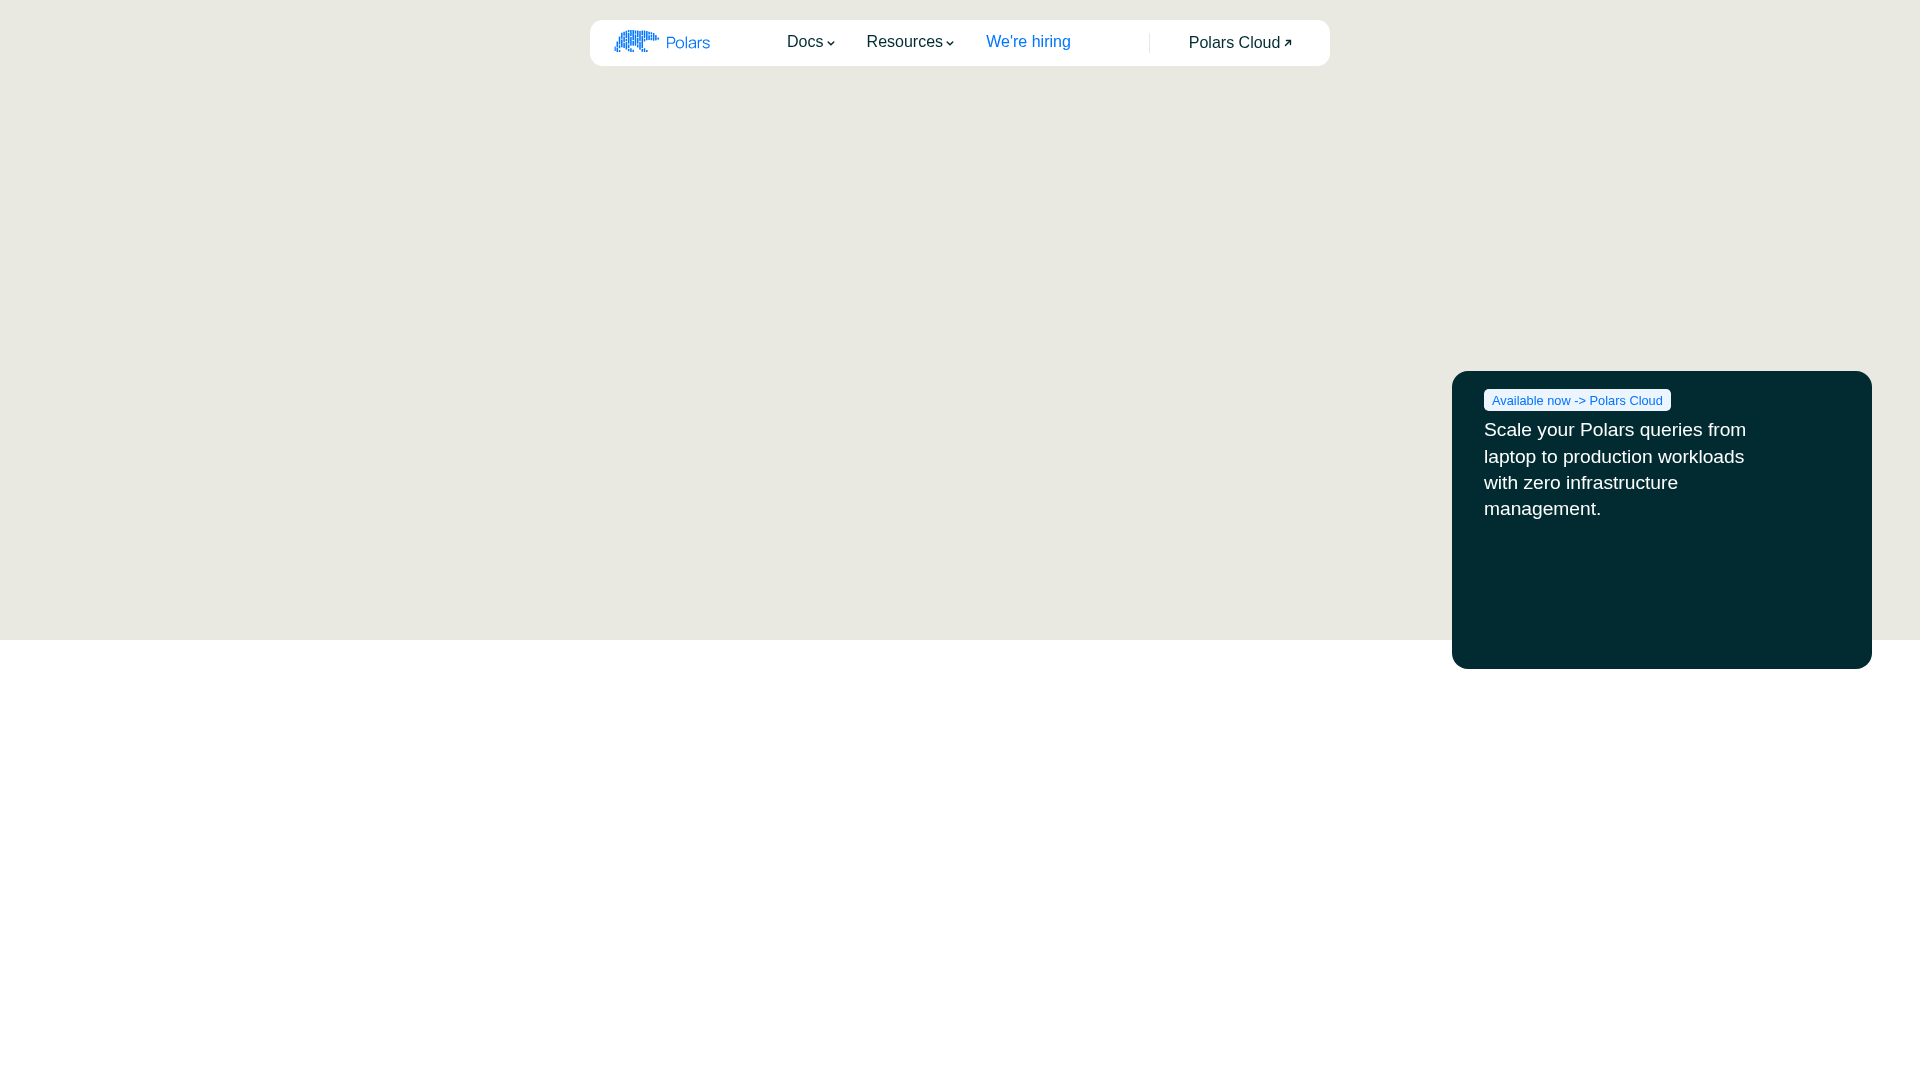1920x1080 pixels.
Task: Click the Polars wordmark text
Action: click(688, 42)
